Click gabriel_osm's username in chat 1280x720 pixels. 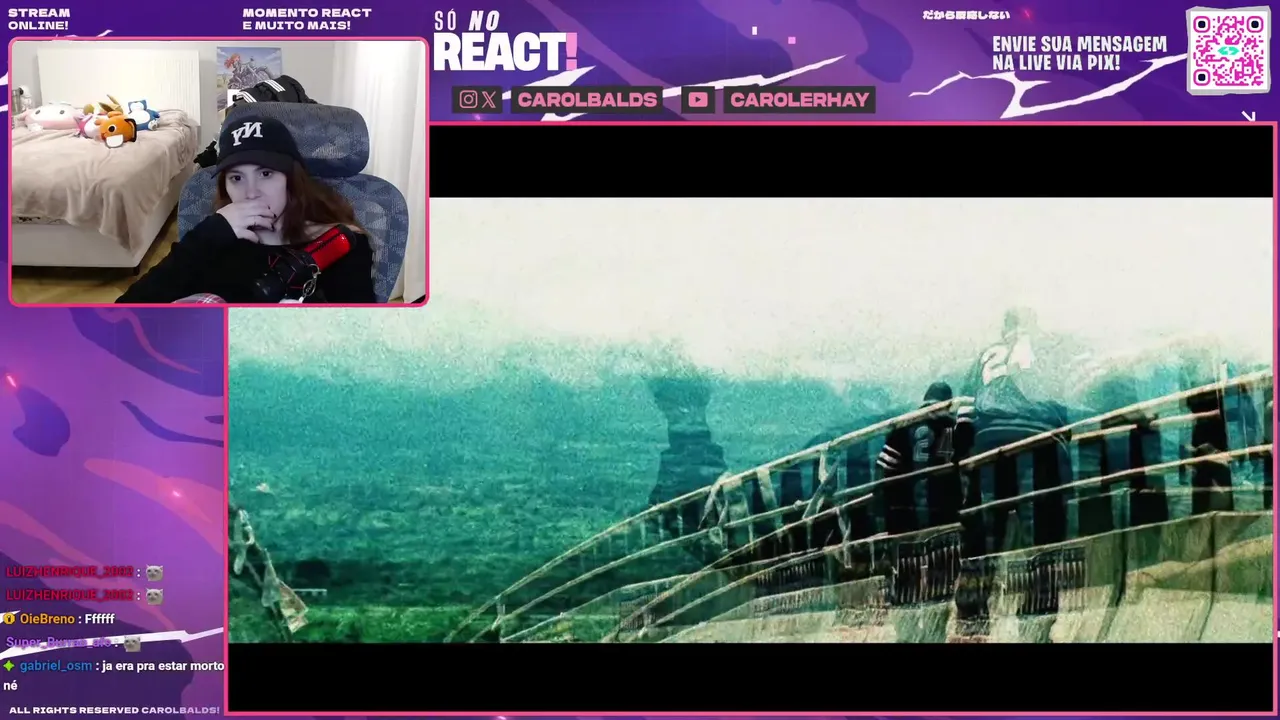[56, 665]
